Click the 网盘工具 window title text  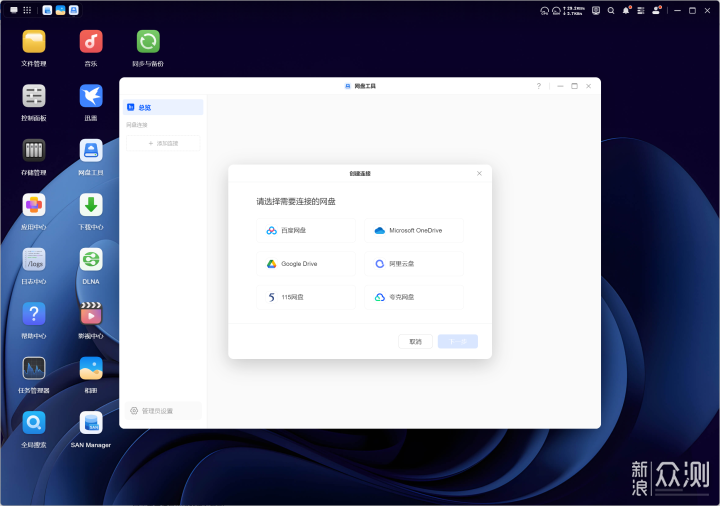click(x=365, y=86)
